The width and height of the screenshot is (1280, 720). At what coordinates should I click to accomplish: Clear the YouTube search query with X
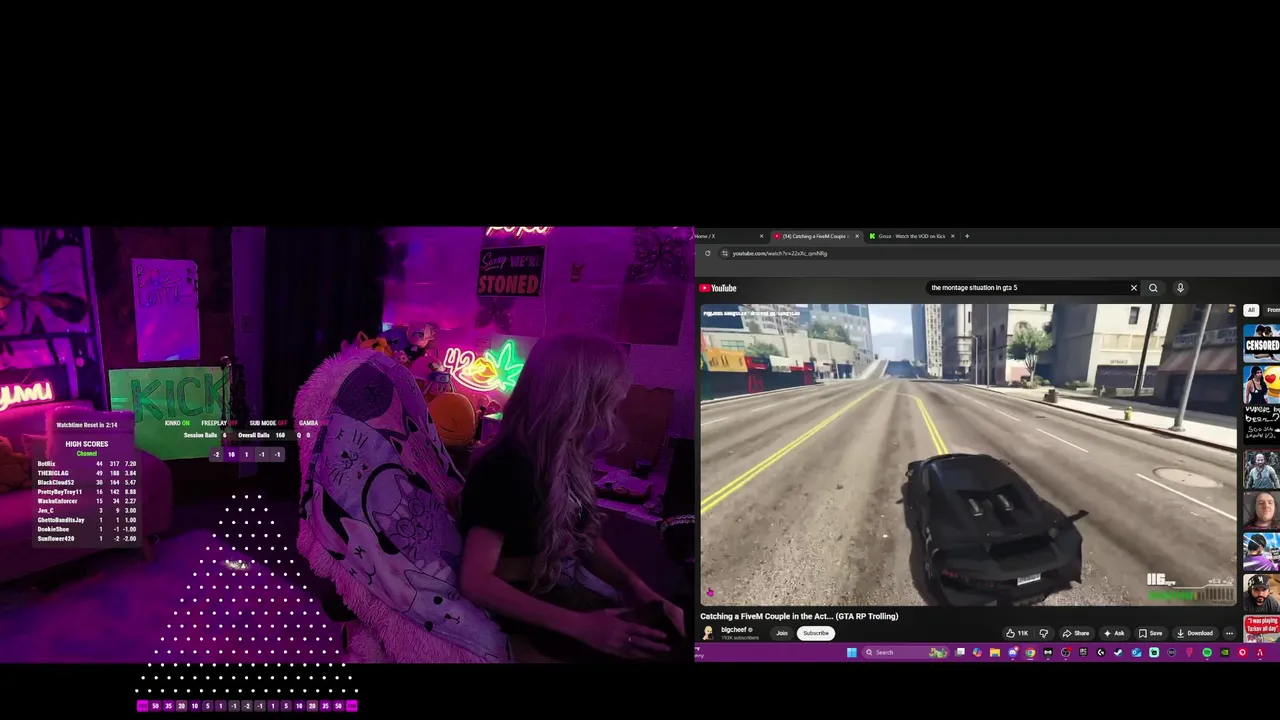1133,288
